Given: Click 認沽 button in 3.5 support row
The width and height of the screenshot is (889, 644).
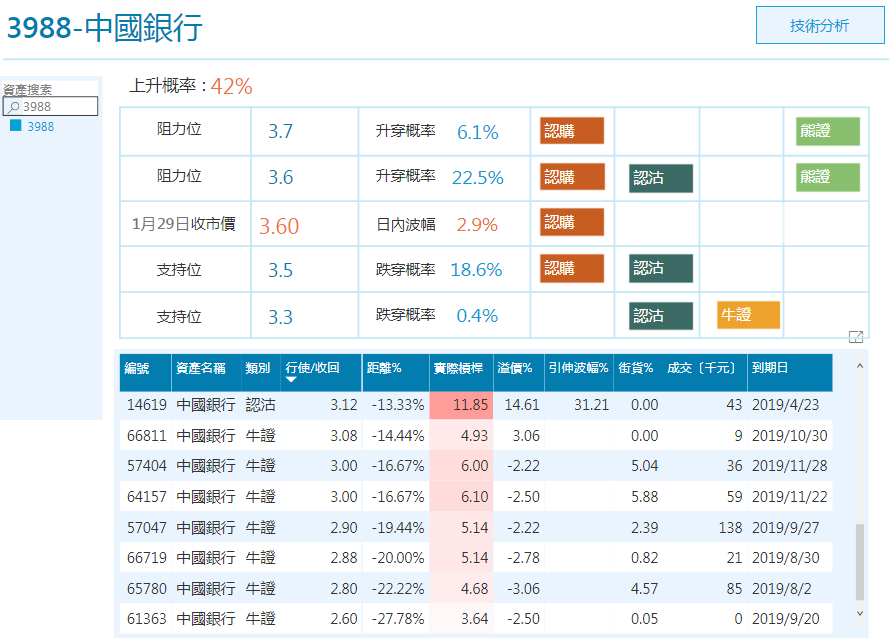Looking at the screenshot, I should click(661, 268).
